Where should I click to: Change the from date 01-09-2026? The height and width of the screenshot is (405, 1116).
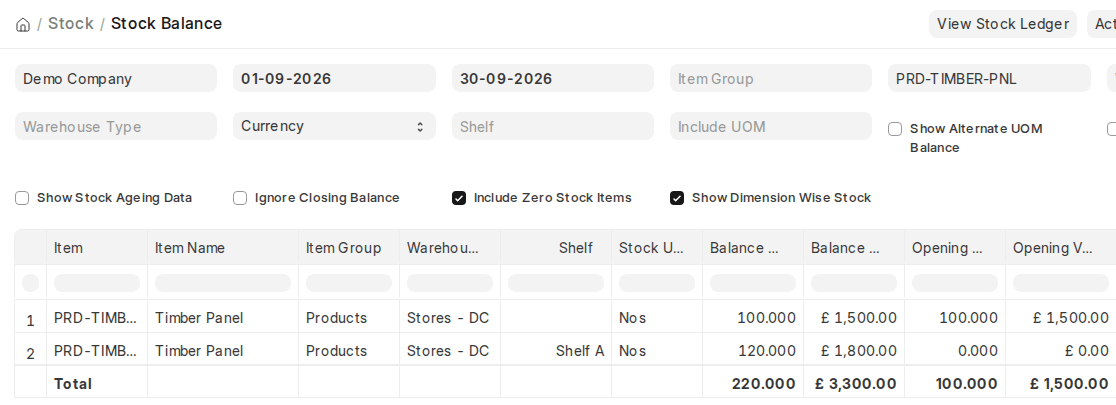point(335,78)
